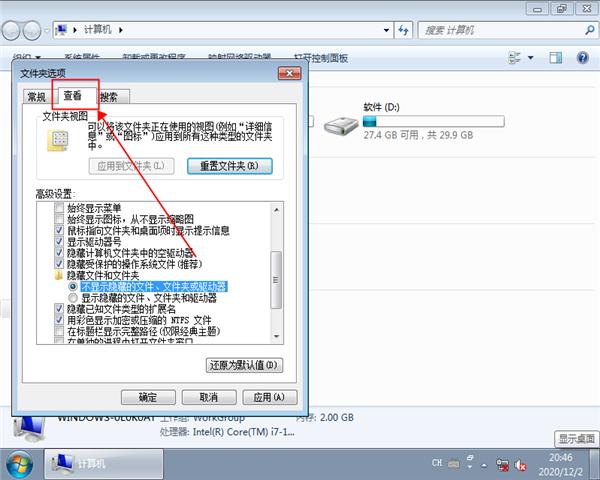The width and height of the screenshot is (600, 480).
Task: Confirm with the 确定 button
Action: pyautogui.click(x=148, y=397)
